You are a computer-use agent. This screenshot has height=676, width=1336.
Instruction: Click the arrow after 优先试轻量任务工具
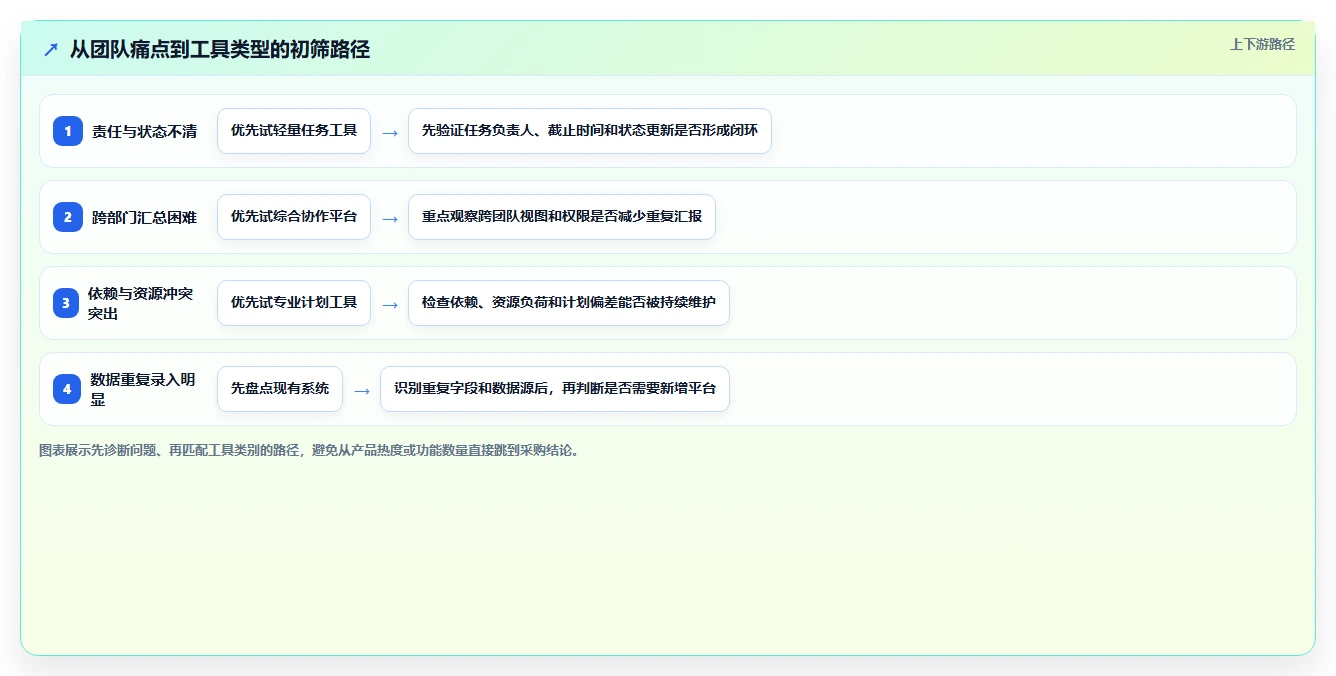(390, 132)
